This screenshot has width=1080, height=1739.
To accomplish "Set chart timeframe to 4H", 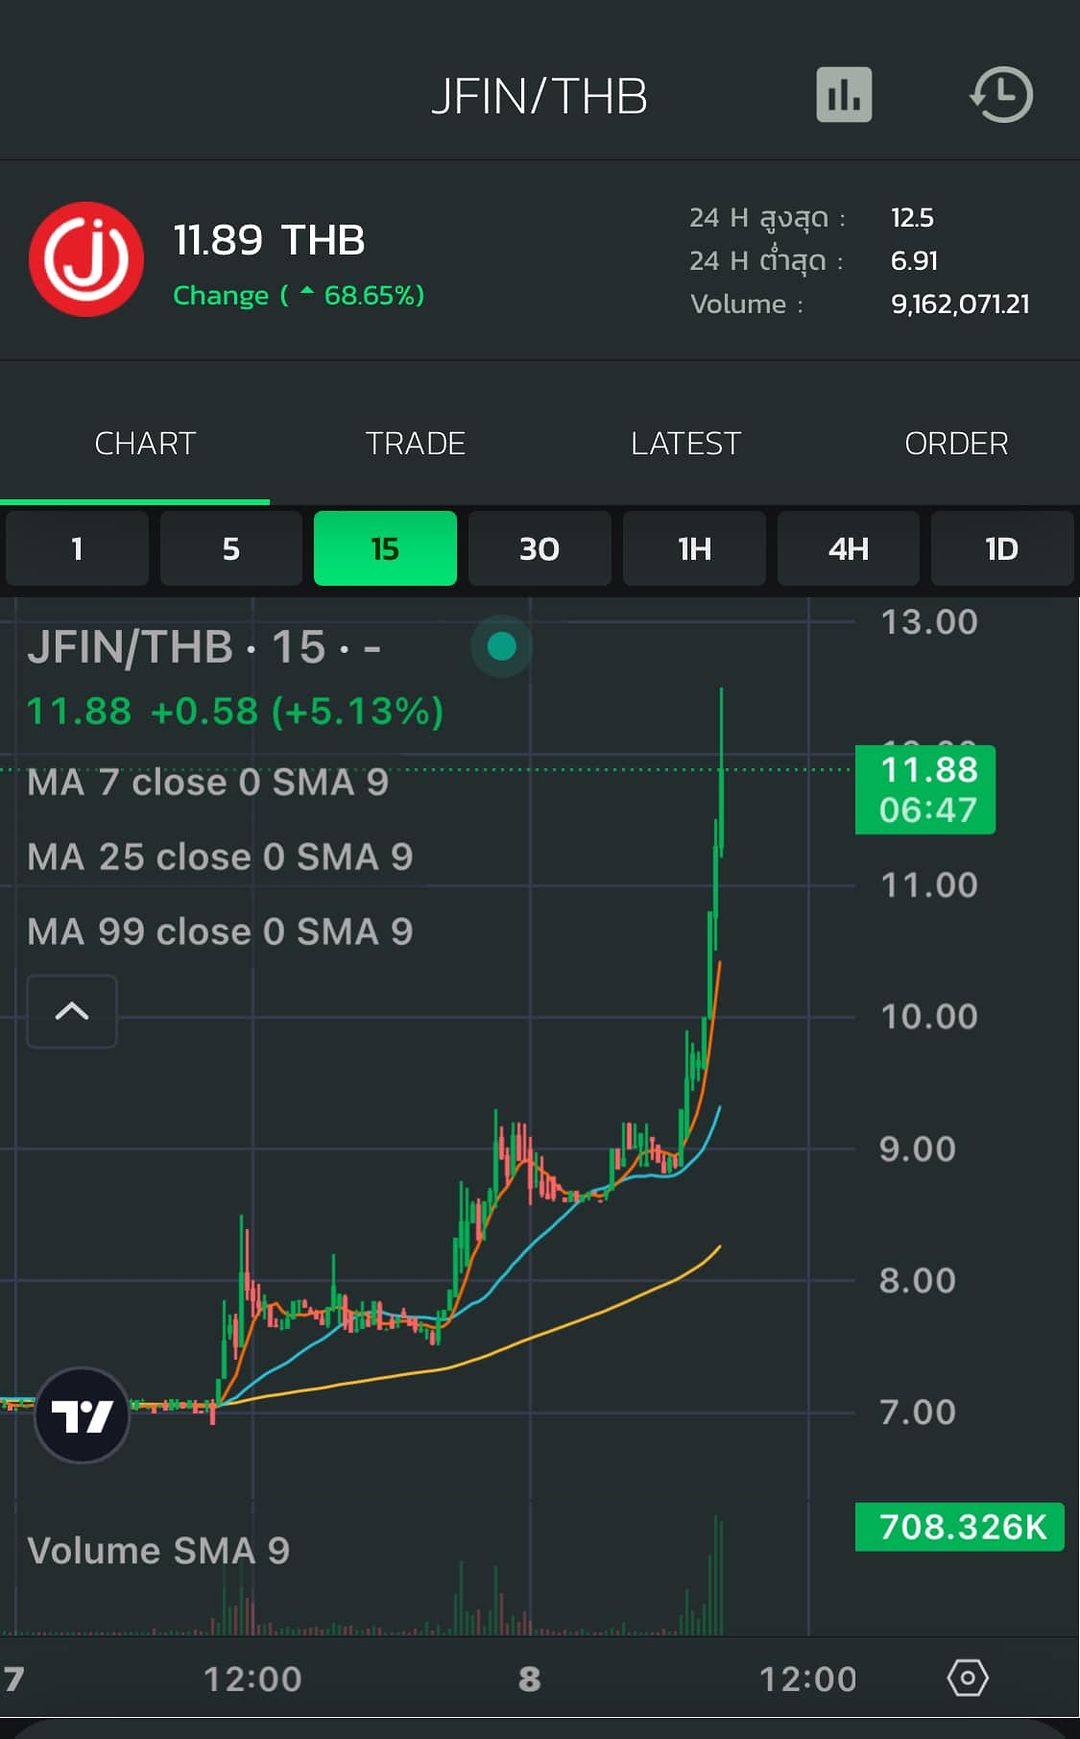I will 848,549.
